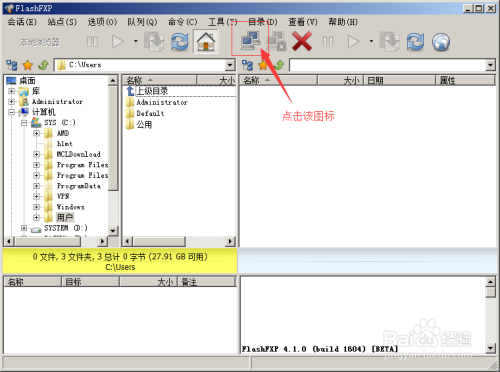Click the remote Refresh icon beside the globe
This screenshot has height=372, width=500.
(x=415, y=42)
